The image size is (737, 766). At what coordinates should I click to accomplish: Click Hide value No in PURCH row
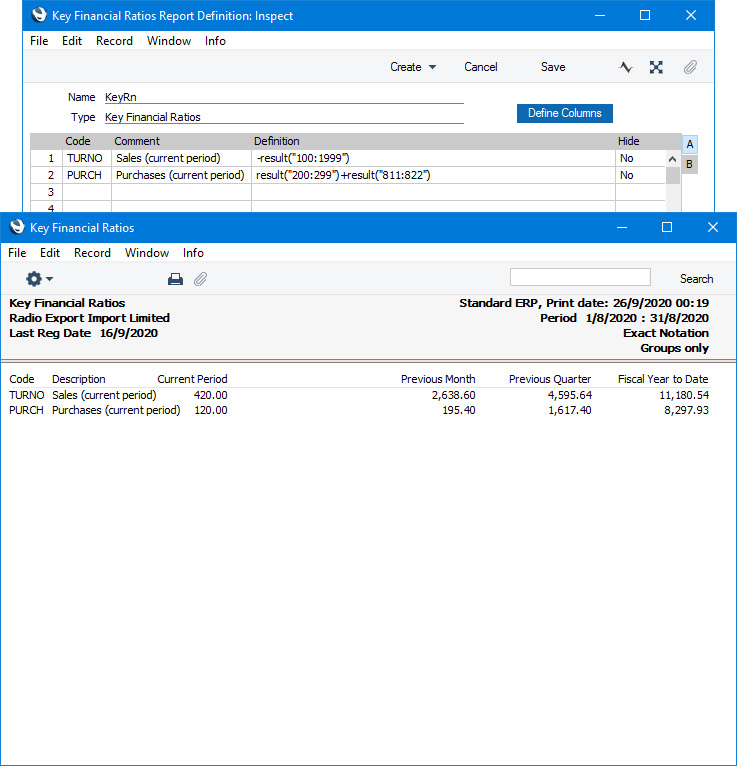640,175
